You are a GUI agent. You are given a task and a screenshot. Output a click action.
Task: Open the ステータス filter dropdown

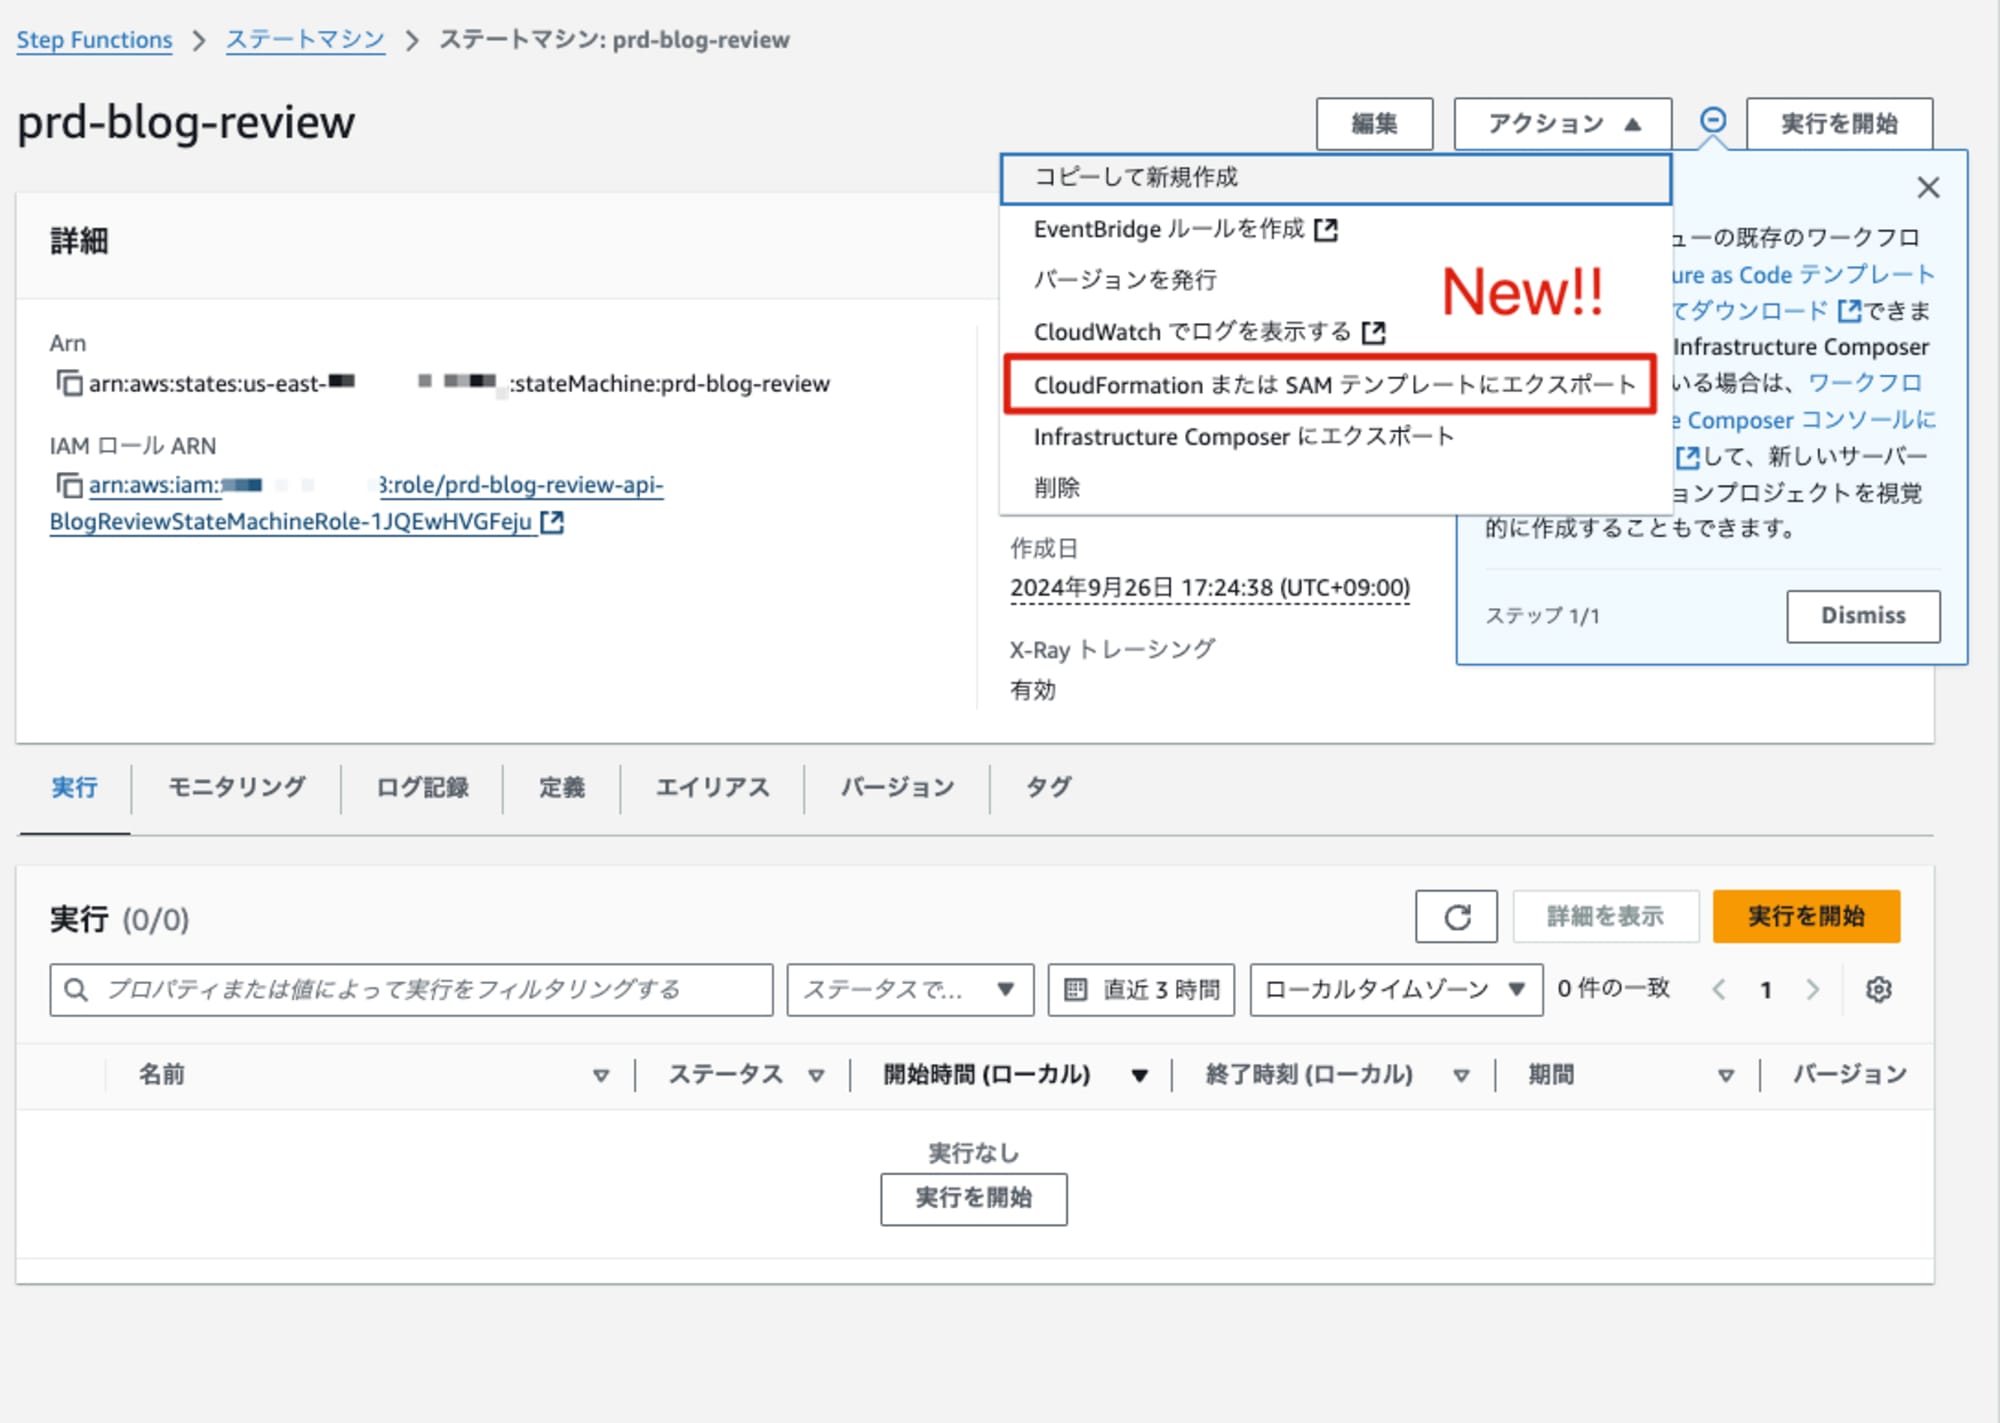coord(910,989)
